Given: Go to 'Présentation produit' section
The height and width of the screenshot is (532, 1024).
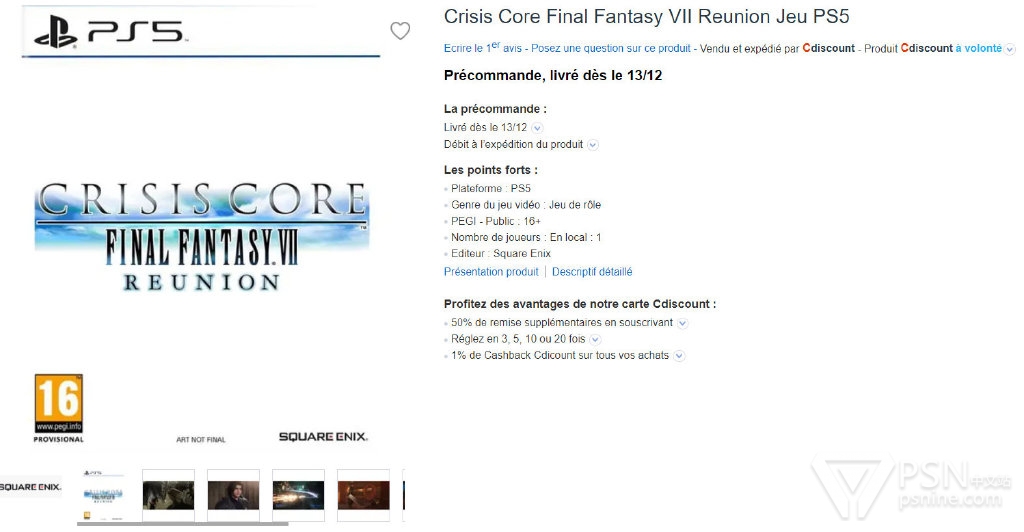Looking at the screenshot, I should (491, 272).
